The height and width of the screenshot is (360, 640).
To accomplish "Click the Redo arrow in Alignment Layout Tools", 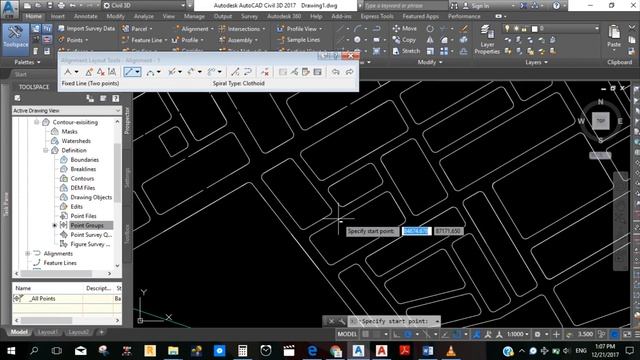I will tap(349, 72).
